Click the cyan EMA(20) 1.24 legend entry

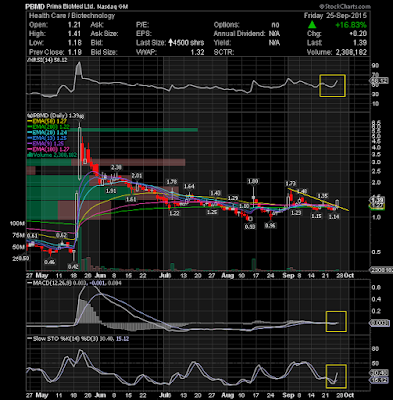tap(47, 132)
